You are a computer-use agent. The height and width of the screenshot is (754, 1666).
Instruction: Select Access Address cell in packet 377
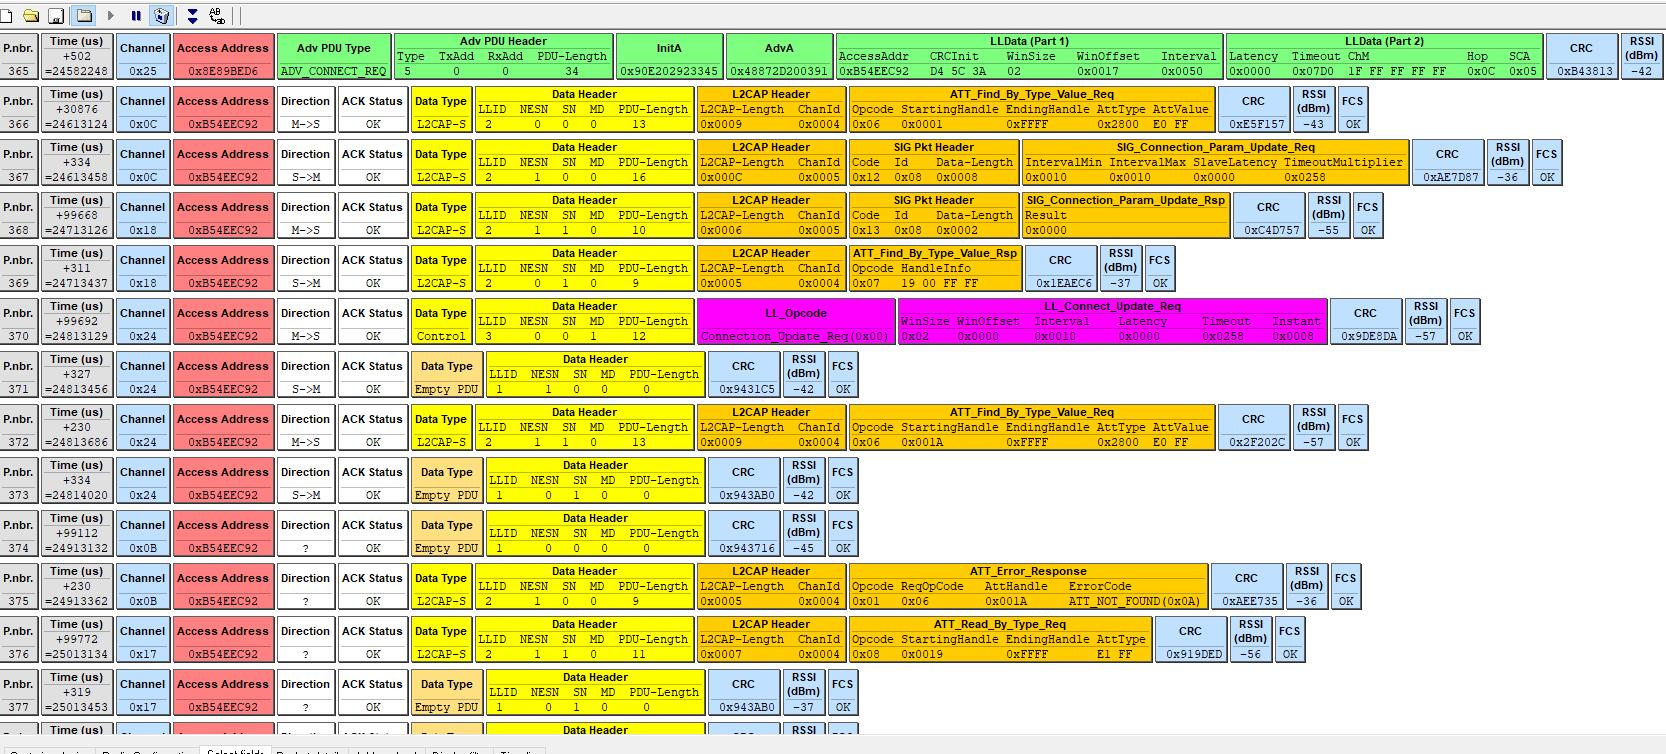[223, 692]
